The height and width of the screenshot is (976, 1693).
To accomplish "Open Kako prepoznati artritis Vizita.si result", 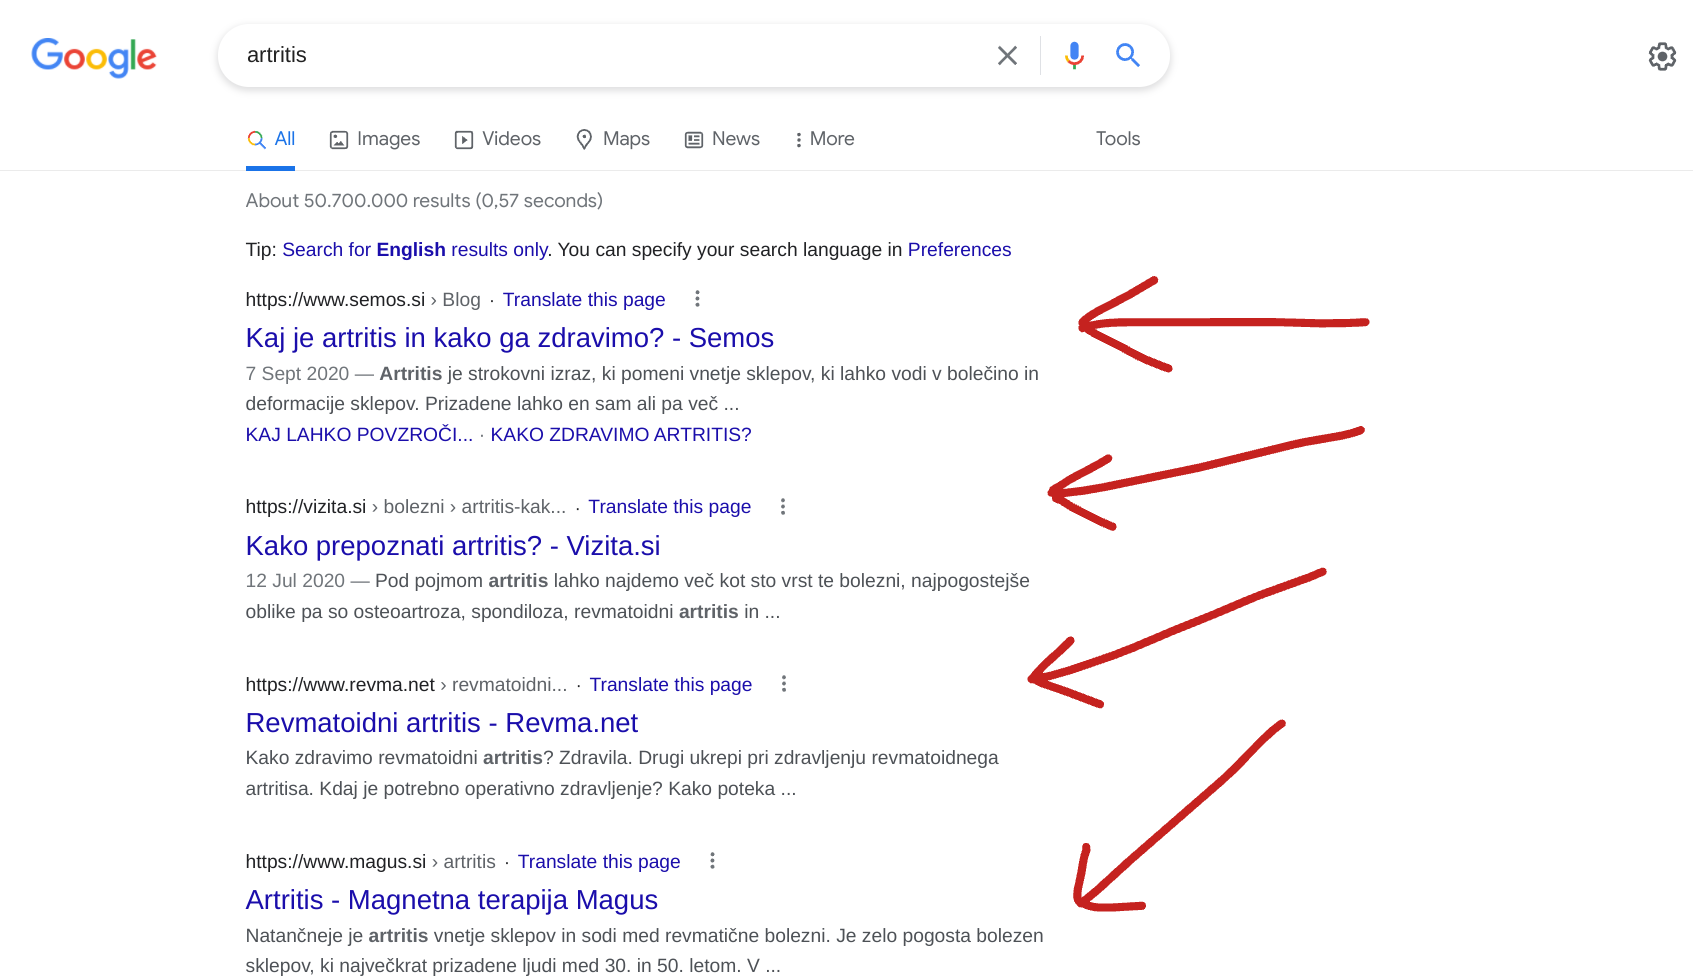I will click(453, 546).
